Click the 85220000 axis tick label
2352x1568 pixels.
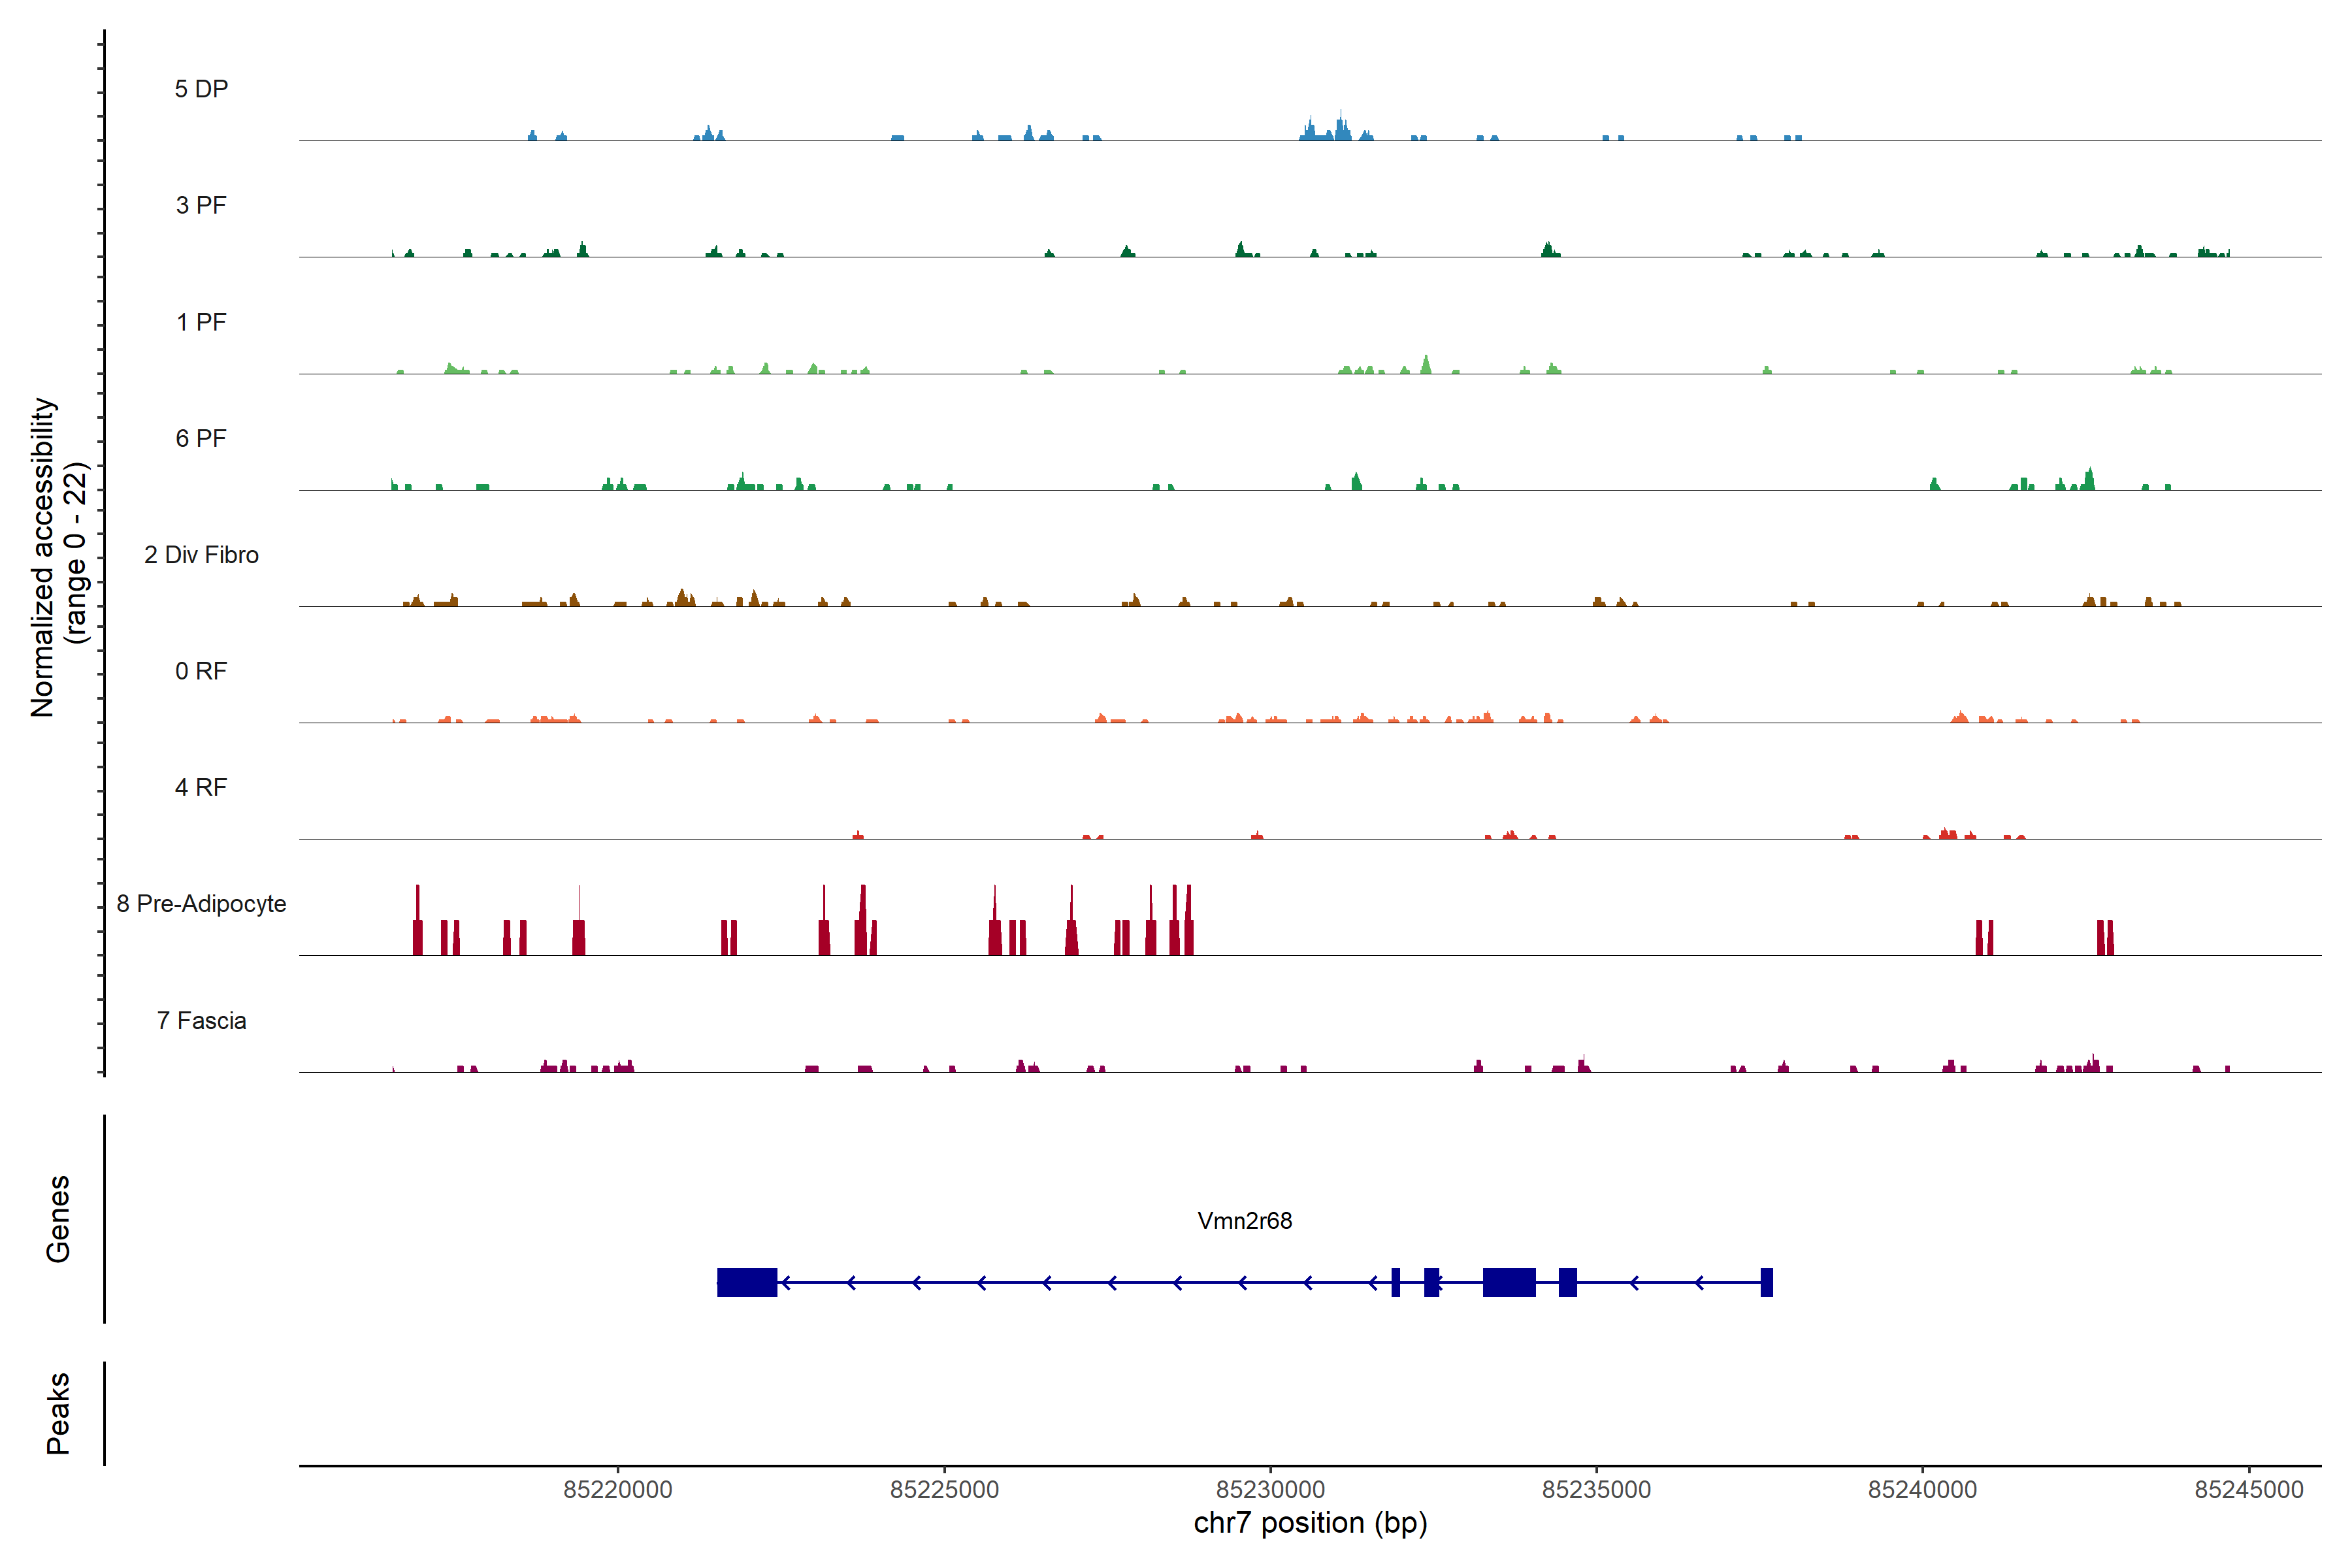(617, 1489)
